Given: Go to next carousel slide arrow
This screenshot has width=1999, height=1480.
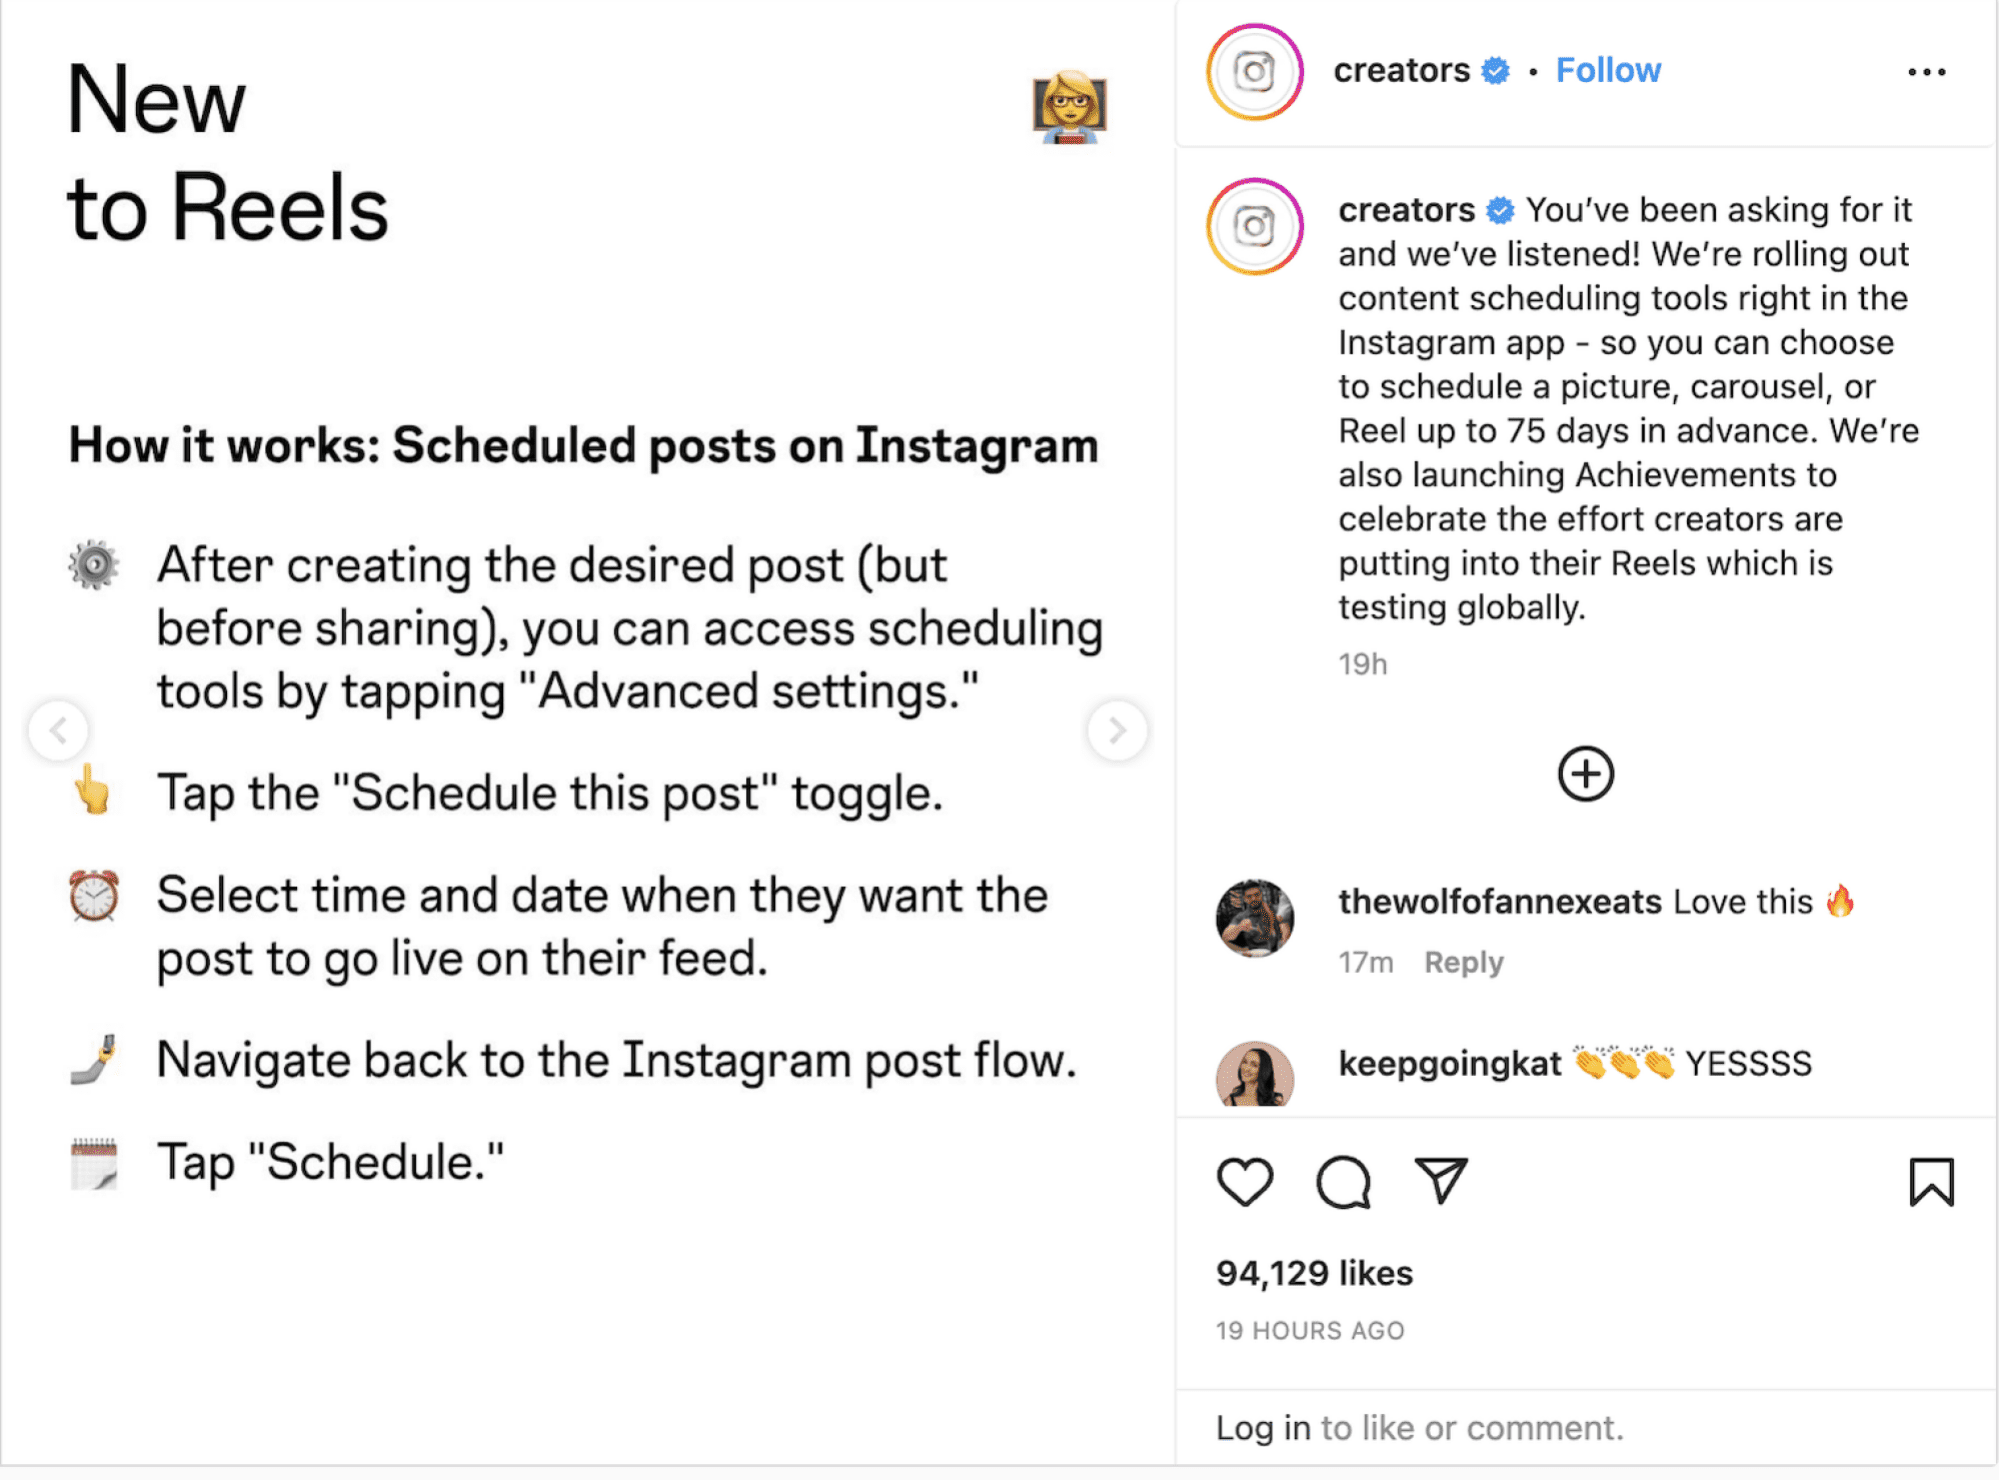Looking at the screenshot, I should tap(1117, 731).
